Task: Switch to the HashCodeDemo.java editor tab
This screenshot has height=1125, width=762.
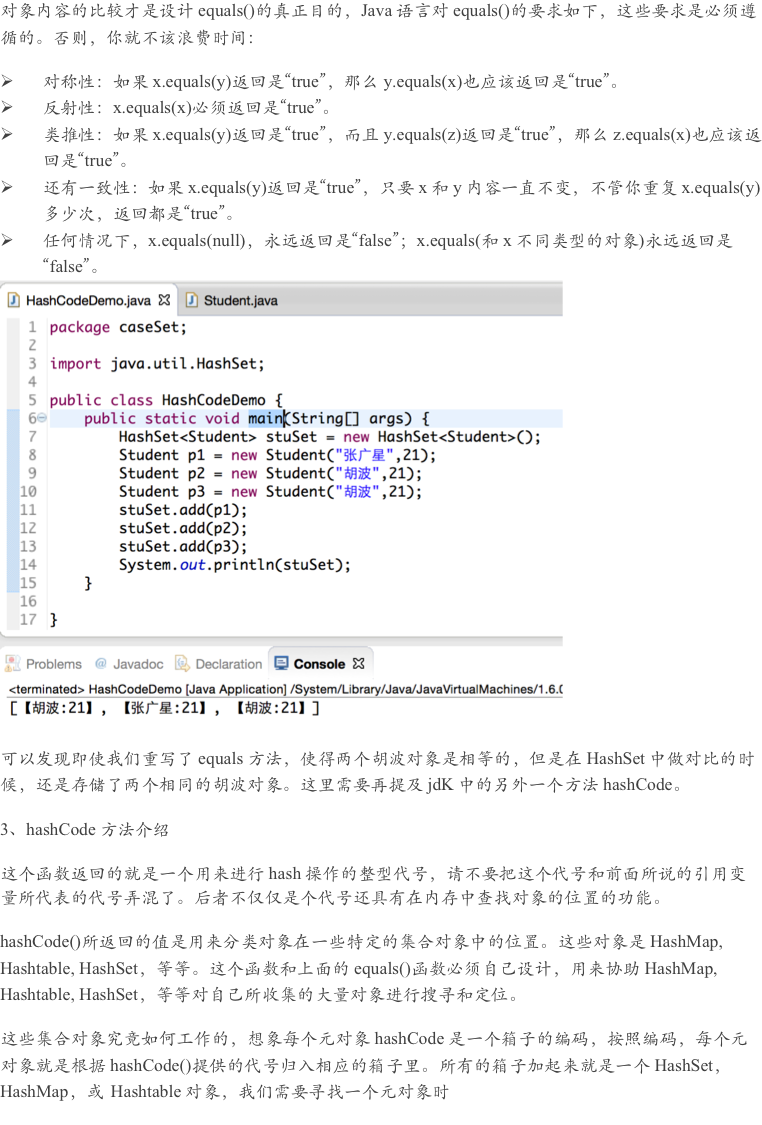Action: click(x=88, y=300)
